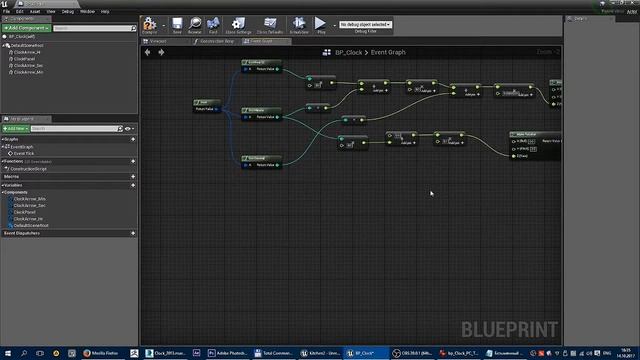
Task: Click BP_Clock in the graph breadcrumb
Action: pos(348,52)
